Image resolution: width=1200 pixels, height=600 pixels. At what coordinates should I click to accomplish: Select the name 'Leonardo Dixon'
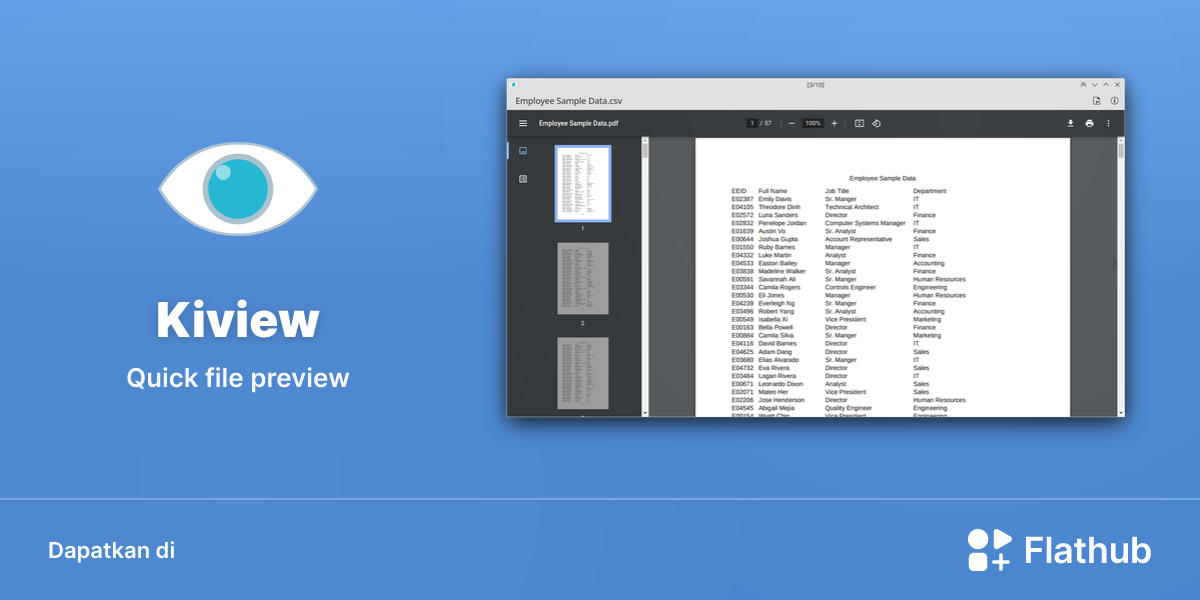pyautogui.click(x=781, y=384)
